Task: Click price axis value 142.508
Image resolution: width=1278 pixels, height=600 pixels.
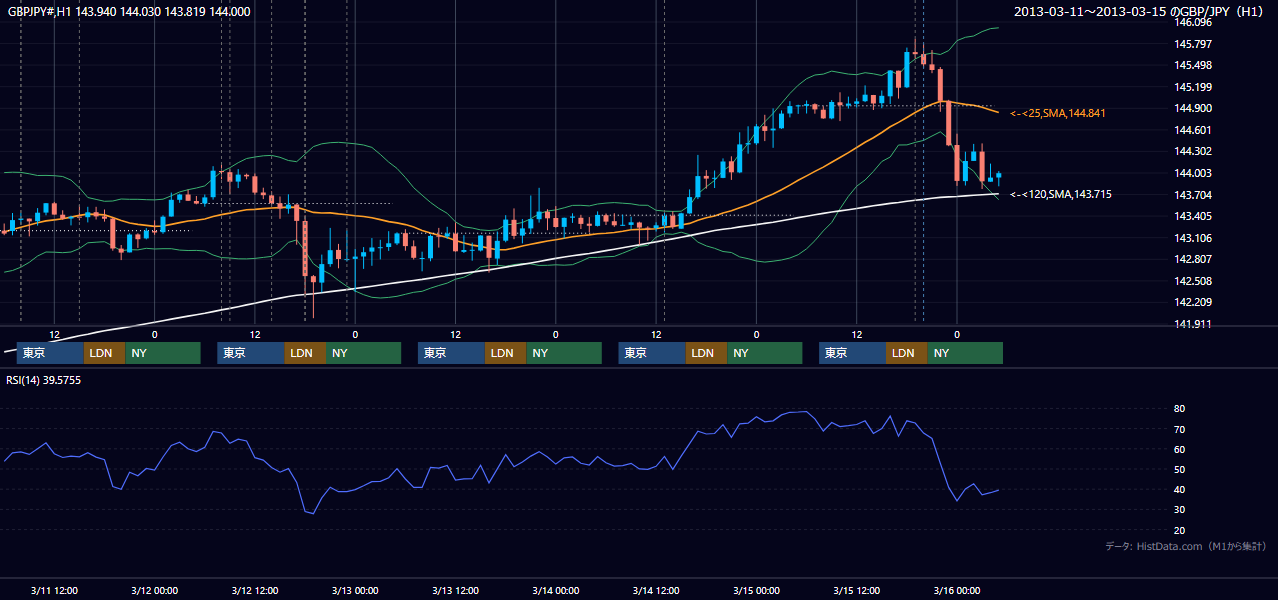Action: click(1194, 281)
